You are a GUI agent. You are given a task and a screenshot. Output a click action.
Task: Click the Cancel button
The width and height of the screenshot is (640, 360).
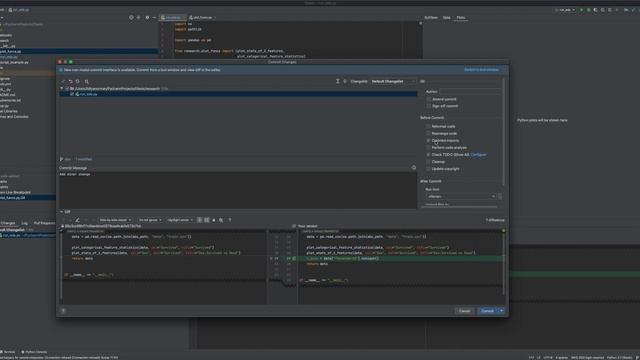pos(464,311)
